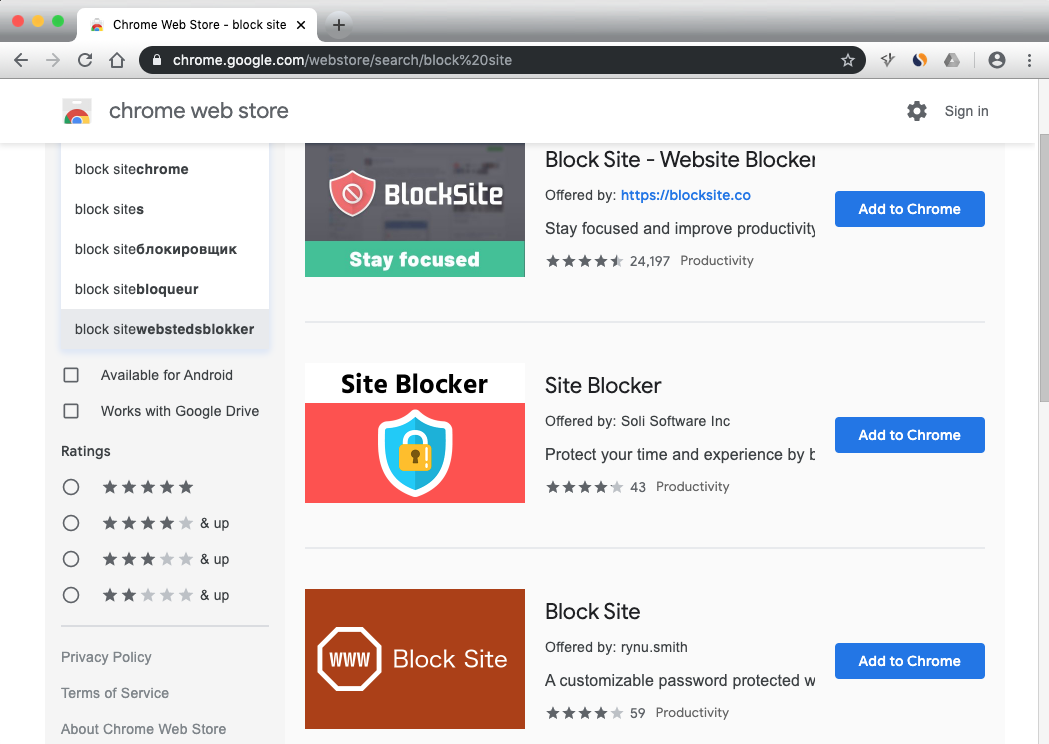Open the https://blocksite.co link
This screenshot has height=744, width=1049.
pos(685,195)
